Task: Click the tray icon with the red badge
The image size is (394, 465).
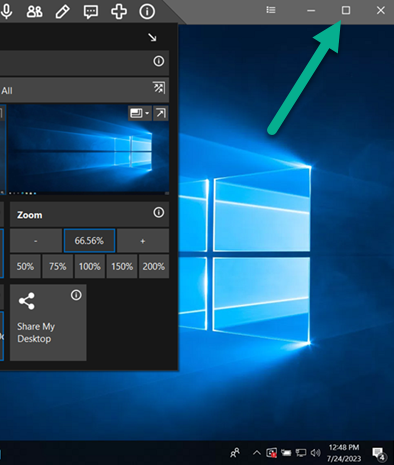Action: pos(272,453)
